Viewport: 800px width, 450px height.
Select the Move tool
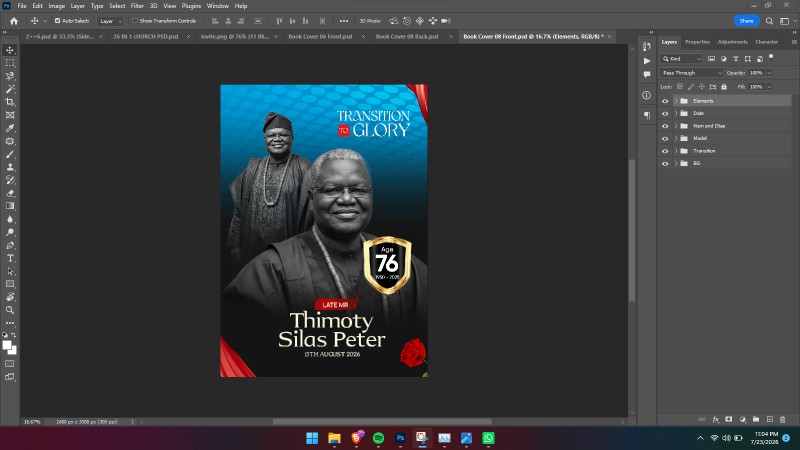(10, 50)
